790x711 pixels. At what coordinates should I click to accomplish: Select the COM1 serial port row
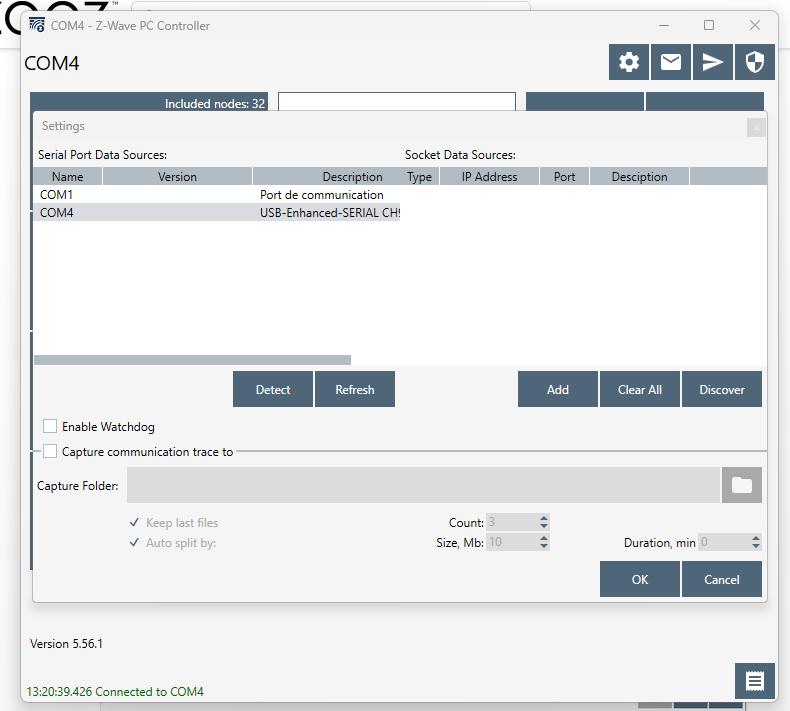click(x=216, y=195)
